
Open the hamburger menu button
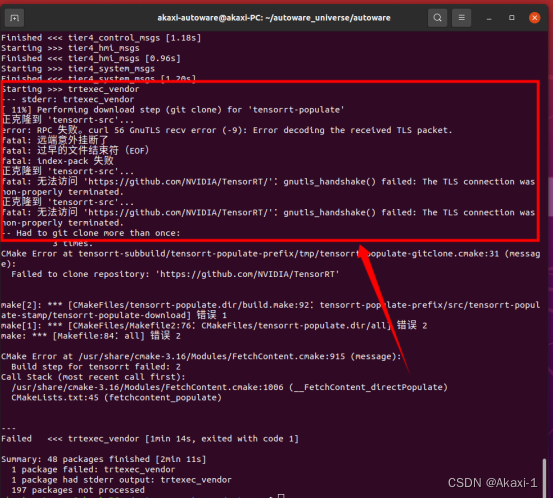(x=461, y=18)
